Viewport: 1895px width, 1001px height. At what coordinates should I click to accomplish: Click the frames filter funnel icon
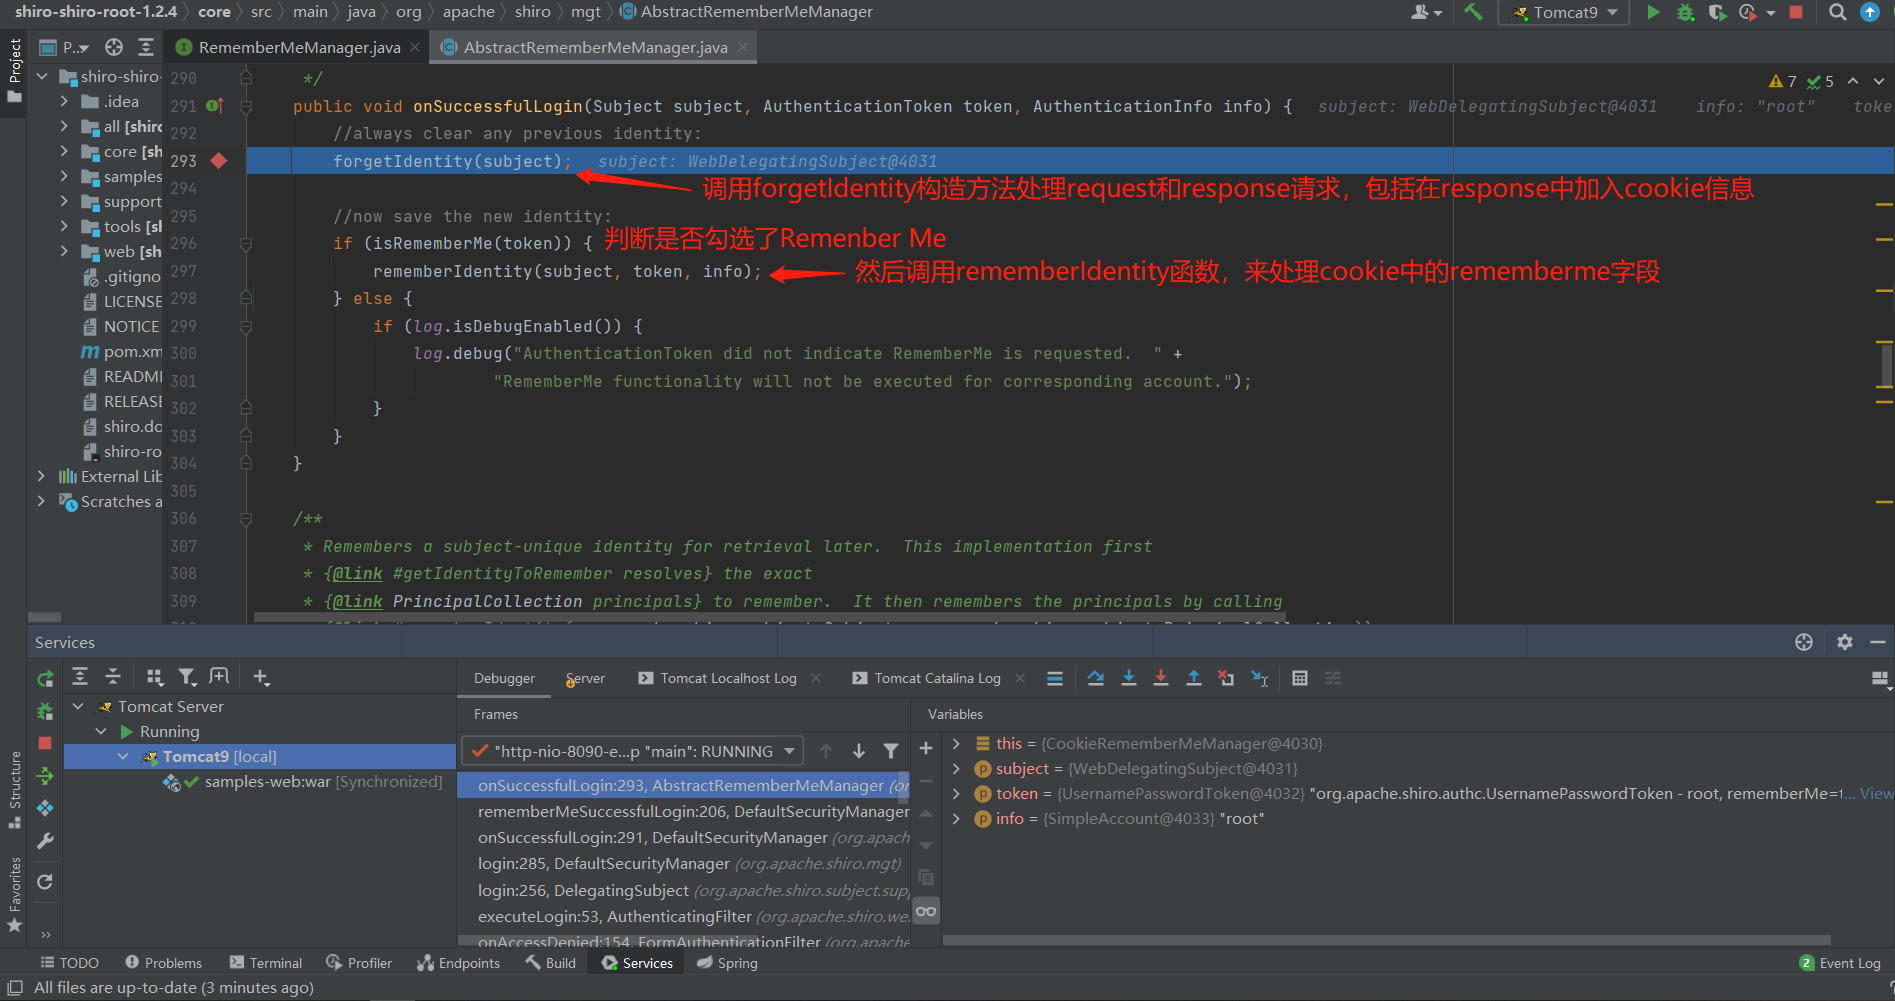pos(891,751)
